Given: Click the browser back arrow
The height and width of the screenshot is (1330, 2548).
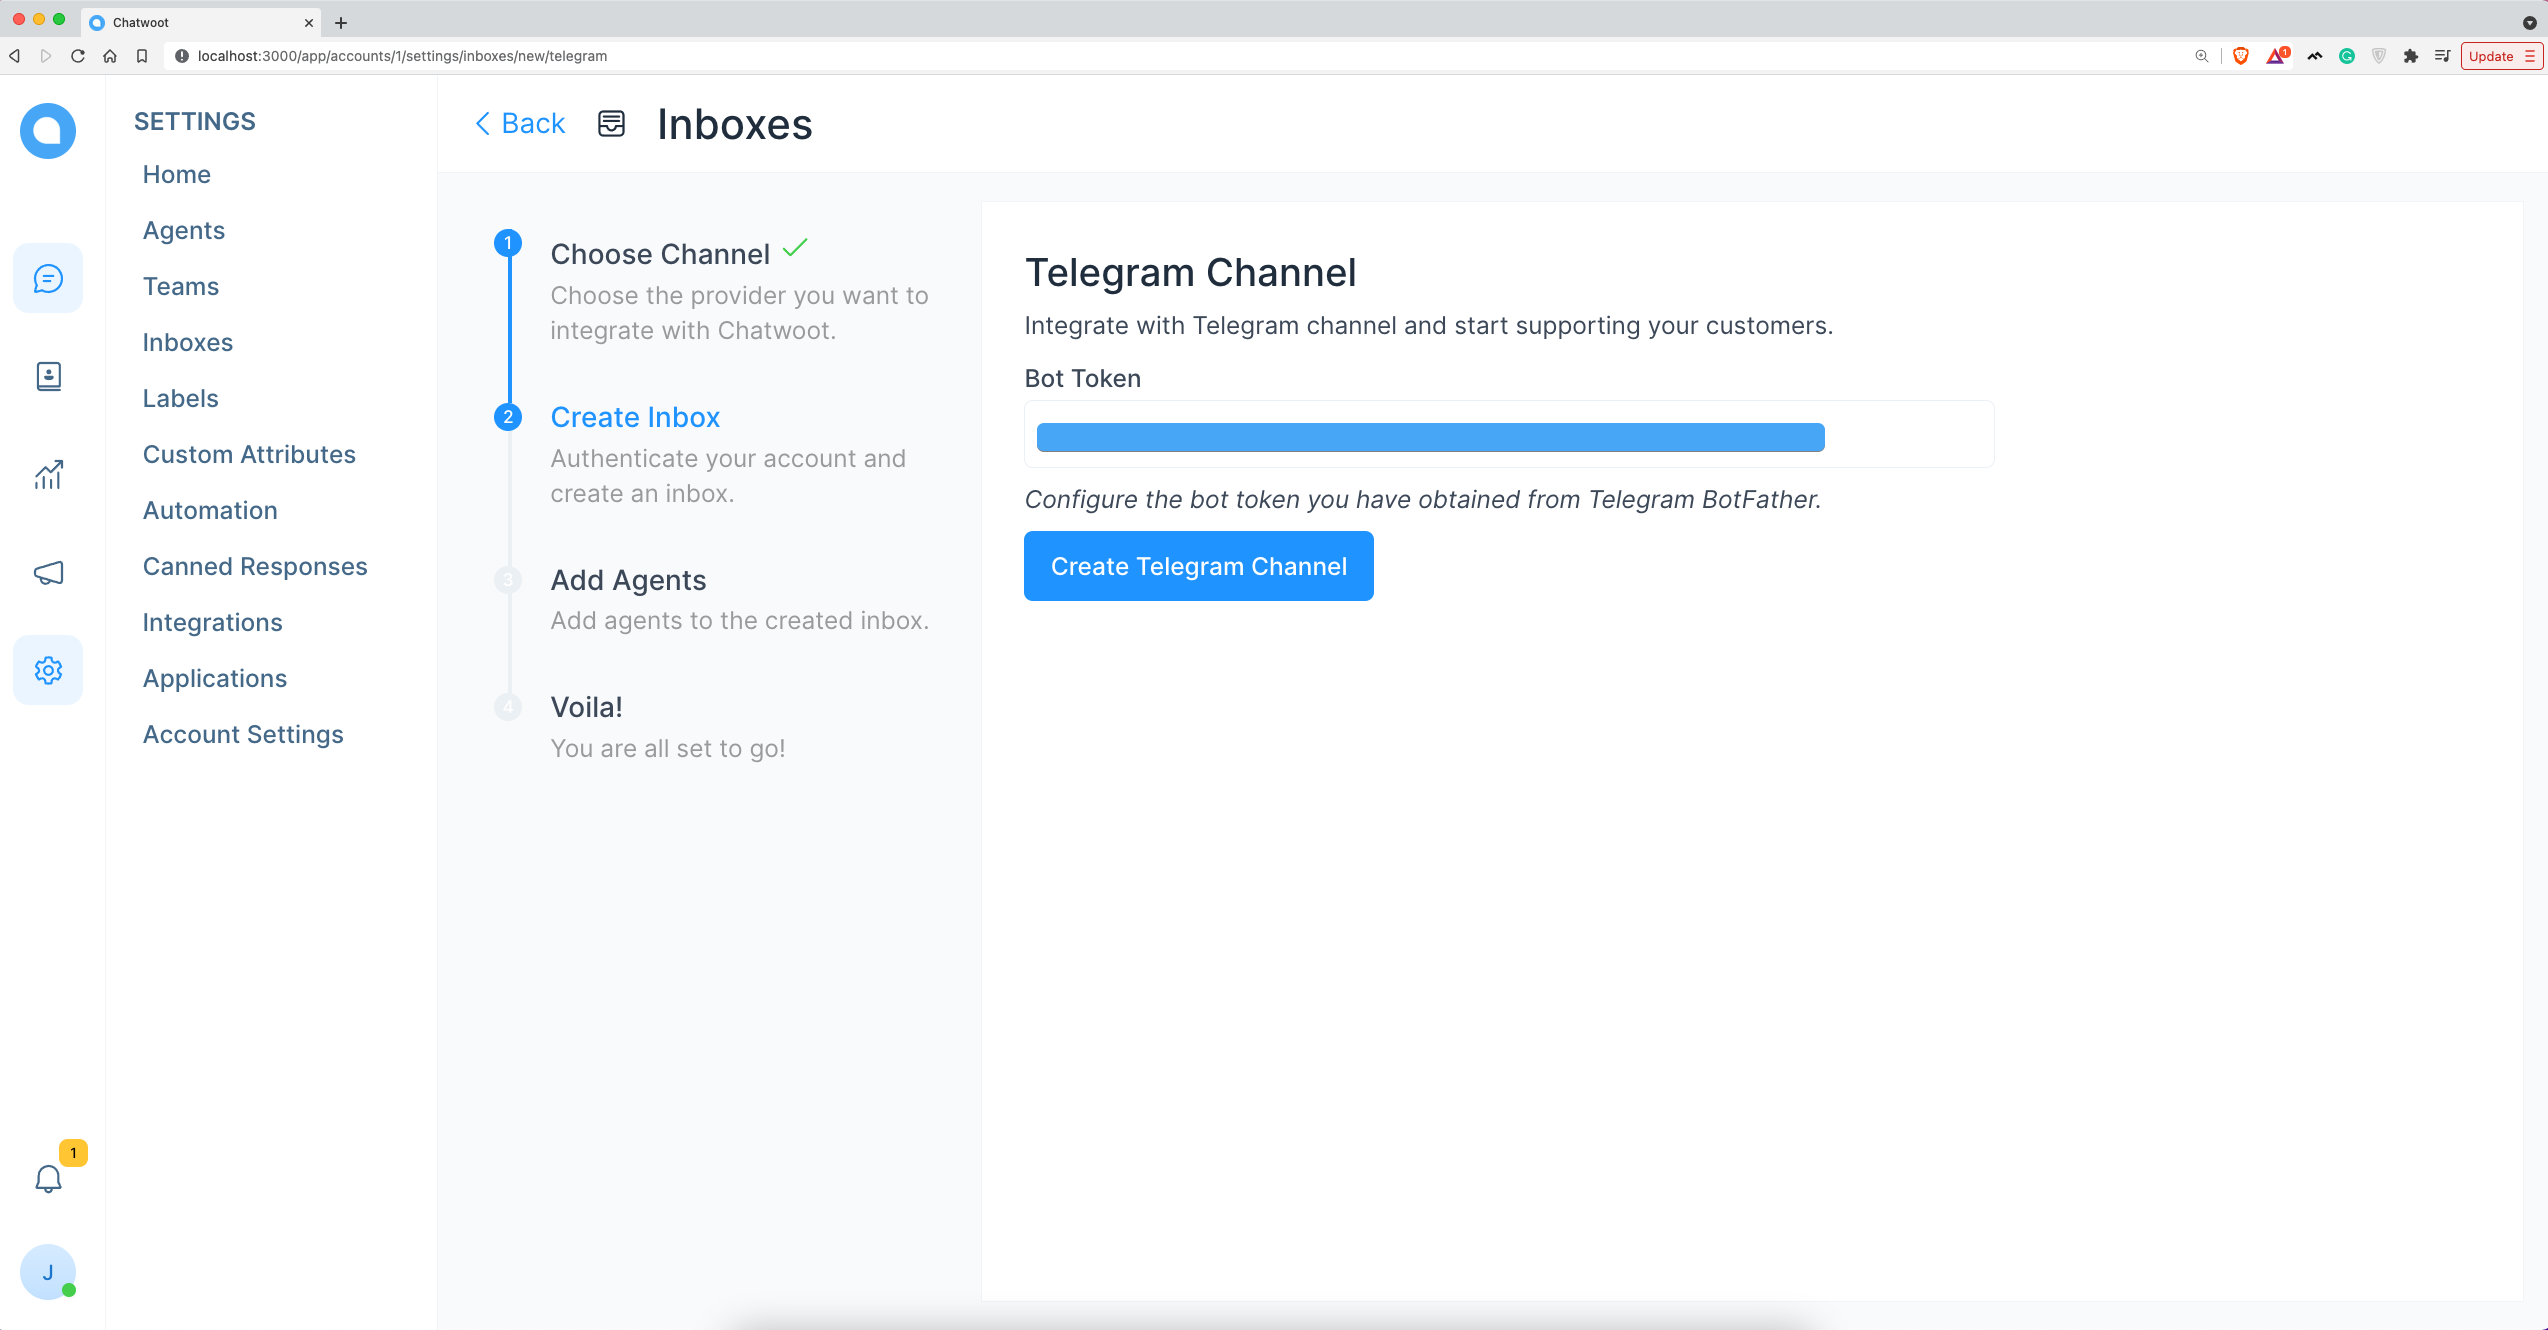Looking at the screenshot, I should tap(14, 56).
